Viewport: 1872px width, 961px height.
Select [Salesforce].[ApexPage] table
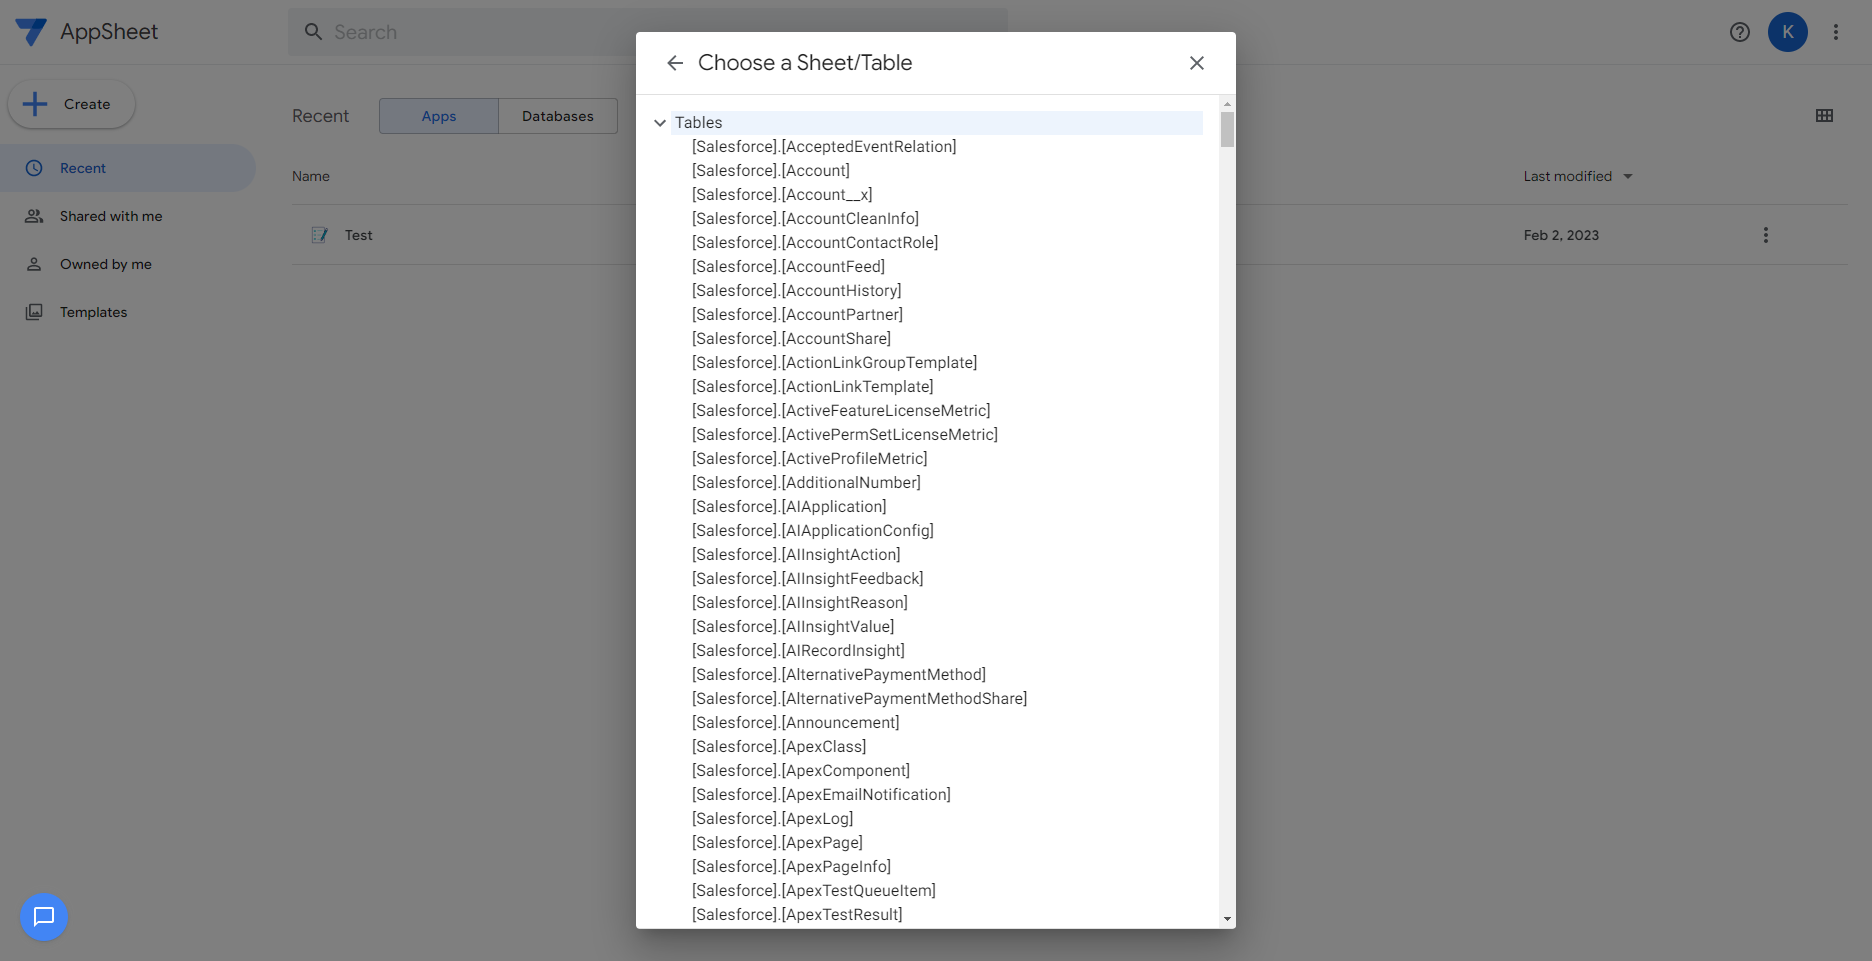pos(777,843)
